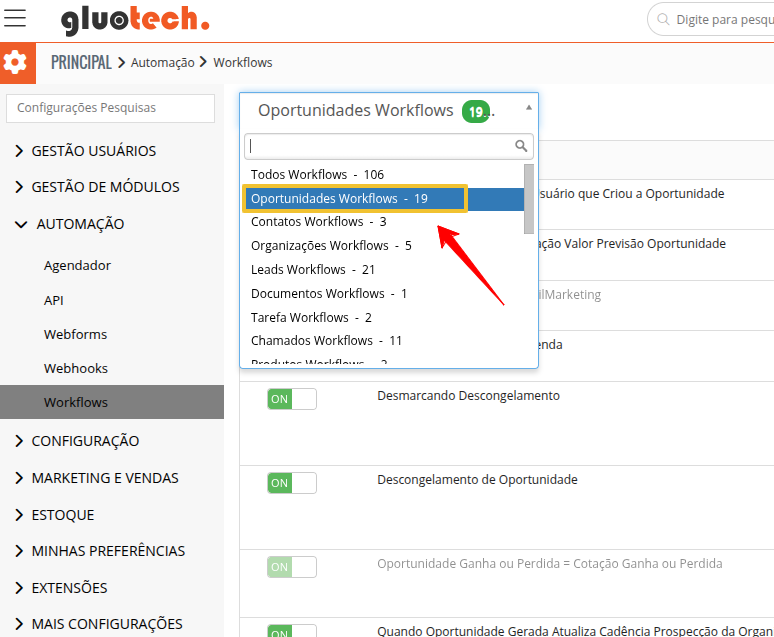Click the Automação breadcrumb link

163,62
